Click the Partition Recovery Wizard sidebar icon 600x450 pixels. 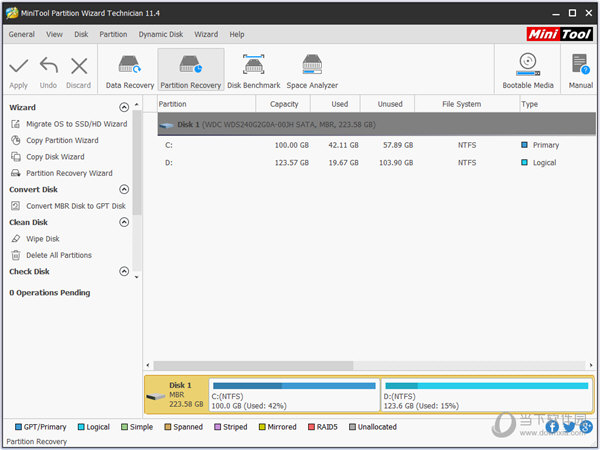click(x=16, y=173)
